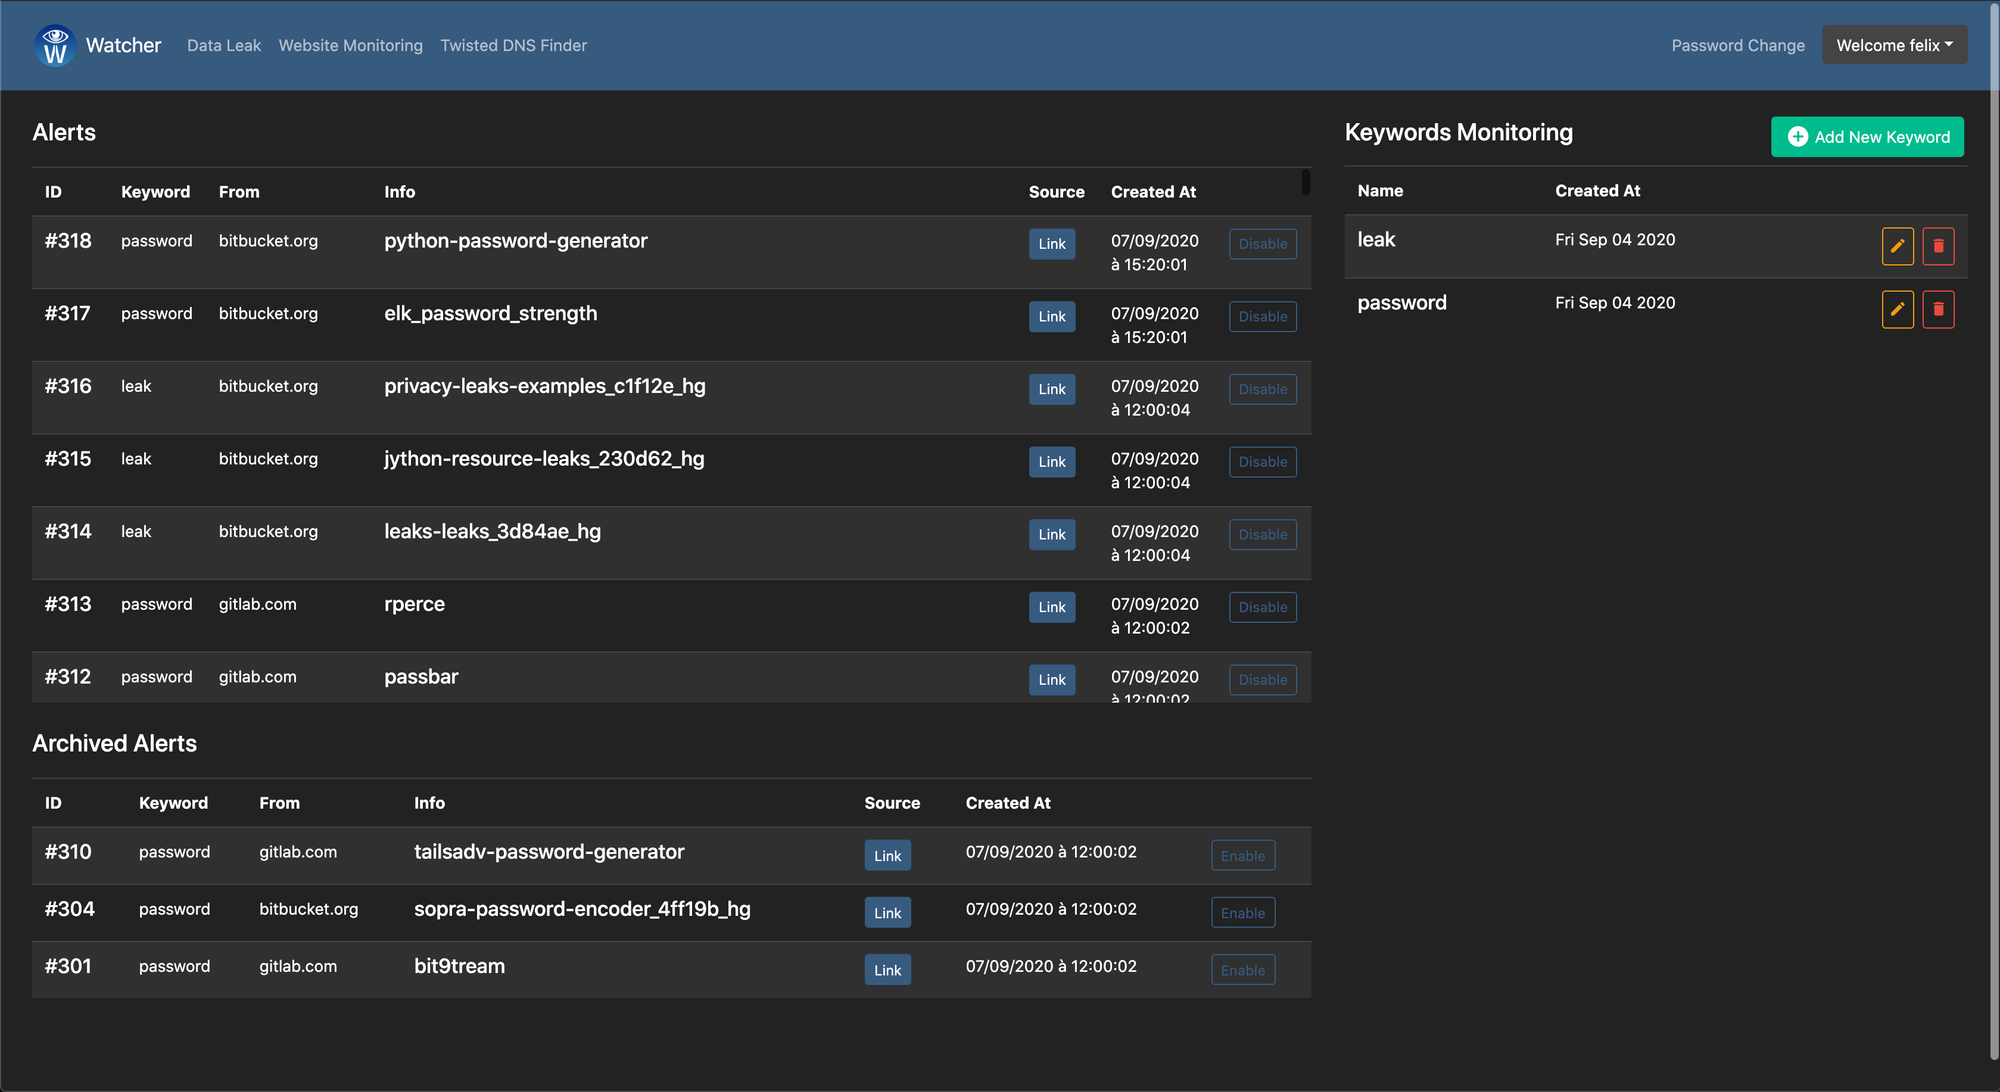Edit the 'password' keyword with pencil icon
Image resolution: width=2000 pixels, height=1092 pixels.
tap(1897, 309)
